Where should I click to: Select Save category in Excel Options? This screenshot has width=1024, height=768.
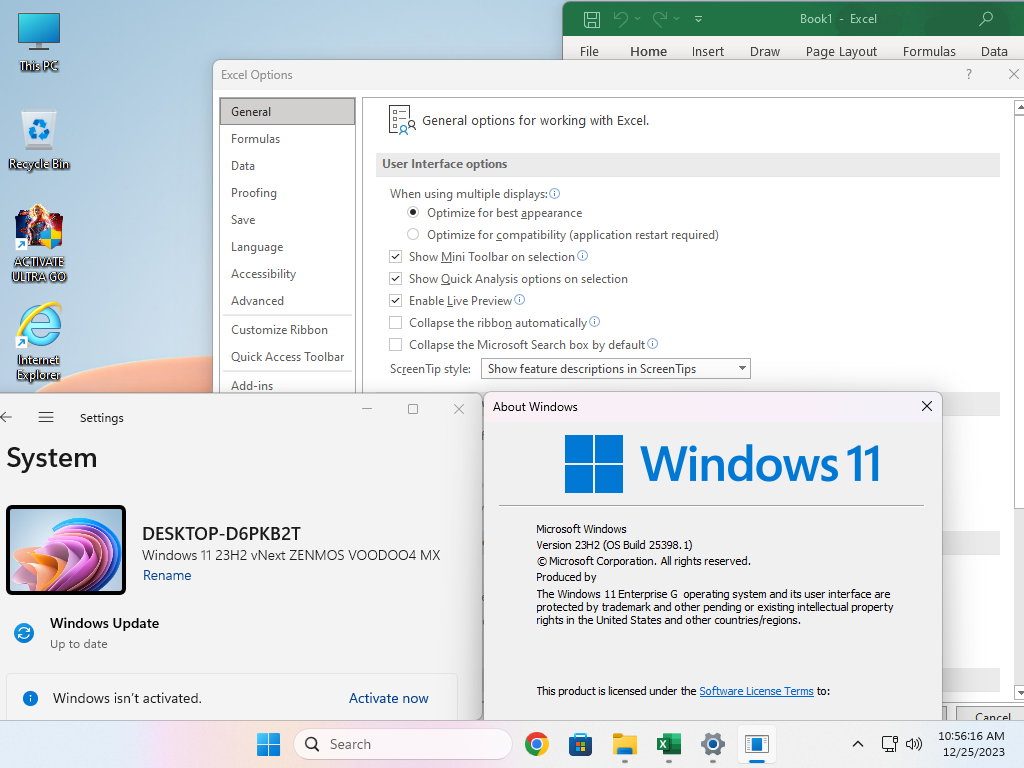[287, 220]
